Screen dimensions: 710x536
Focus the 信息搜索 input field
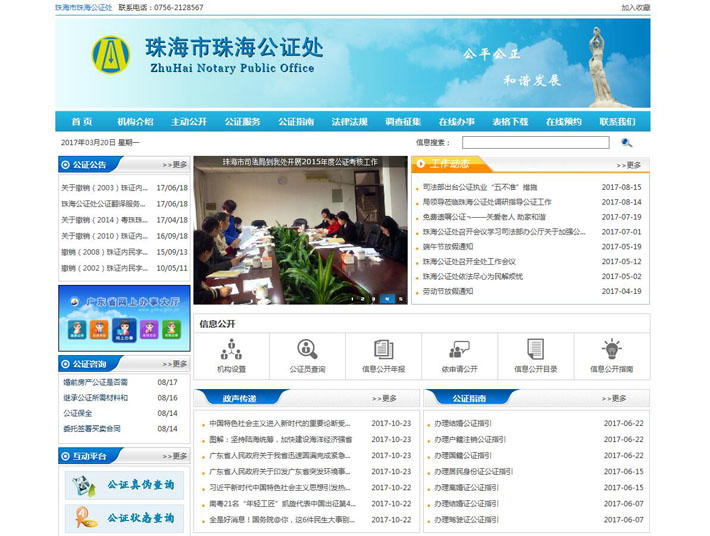coord(536,143)
